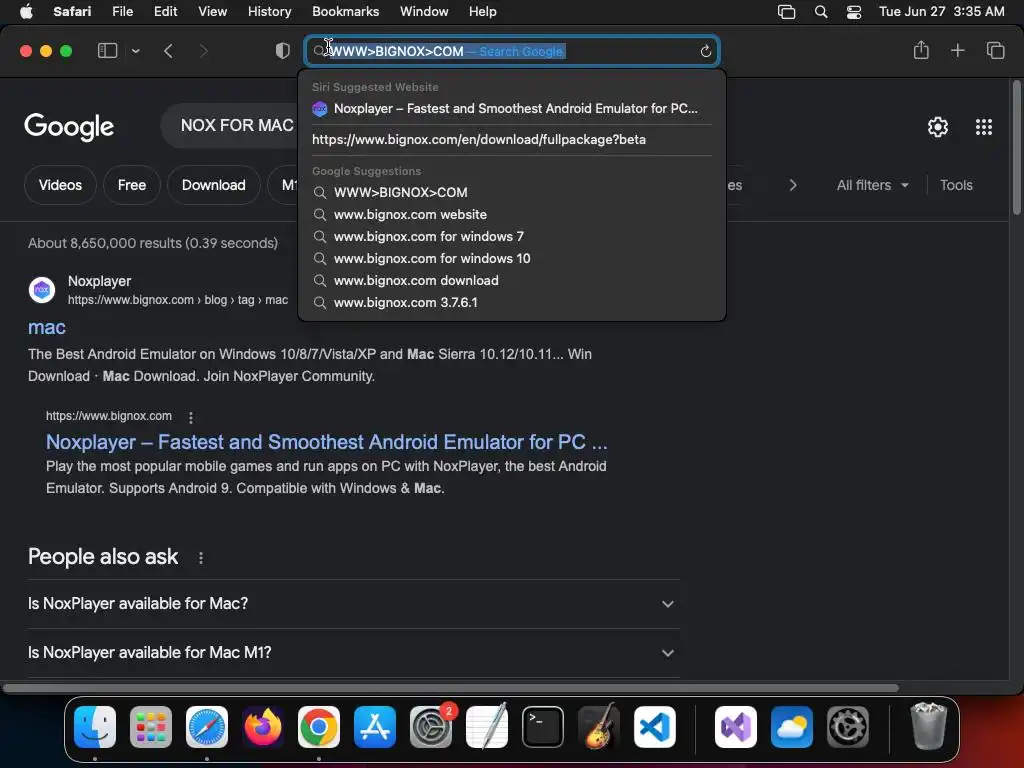Screen dimensions: 1024x768
Task: Pick the www.bignox.com download suggestion
Action: click(x=512, y=280)
